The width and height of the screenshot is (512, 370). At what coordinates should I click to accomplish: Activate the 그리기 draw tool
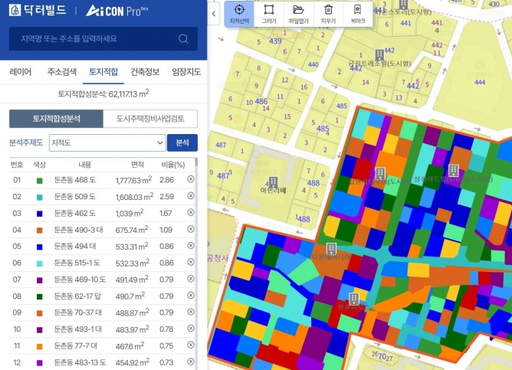coord(269,14)
